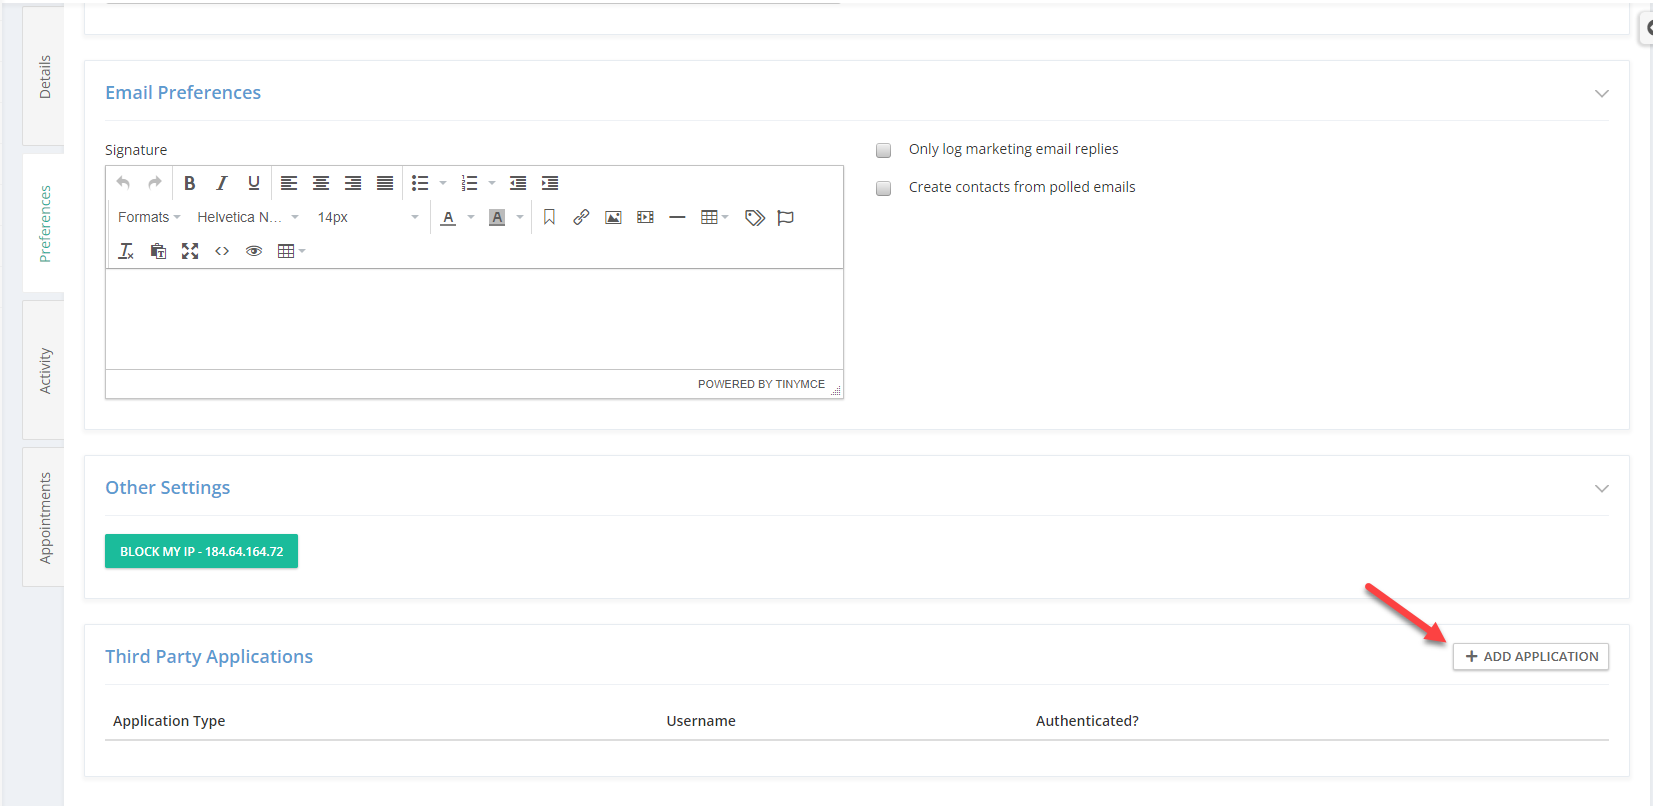Insert an anchor bookmark

tap(549, 217)
